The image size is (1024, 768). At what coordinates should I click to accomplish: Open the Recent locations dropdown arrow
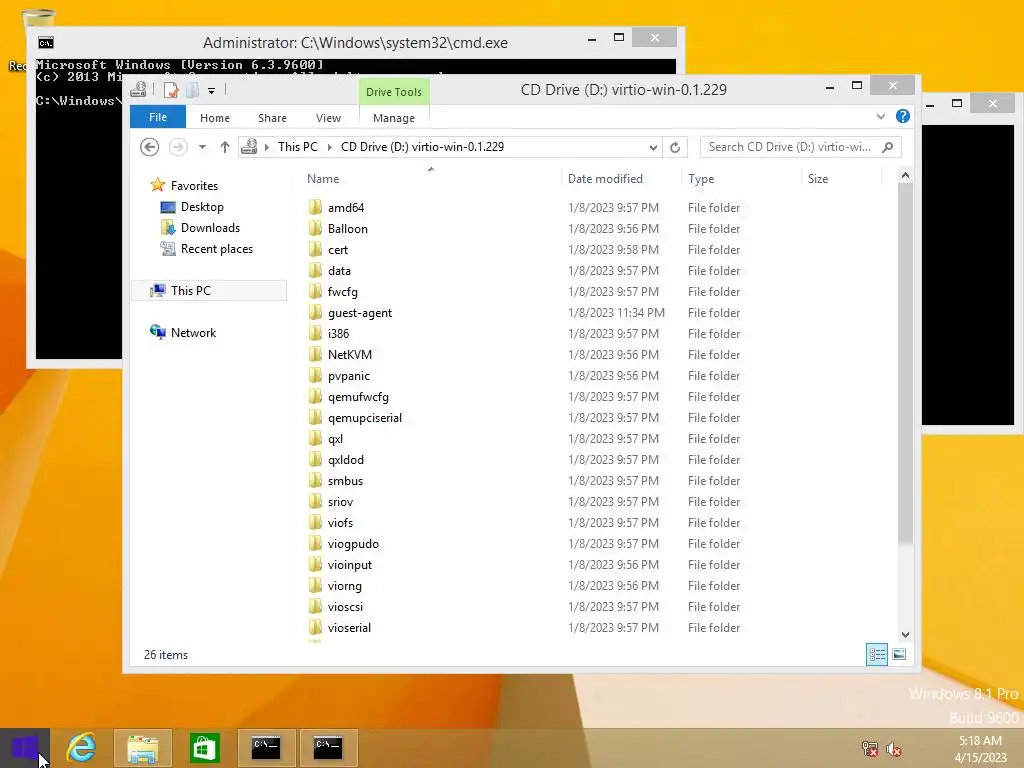pos(202,147)
